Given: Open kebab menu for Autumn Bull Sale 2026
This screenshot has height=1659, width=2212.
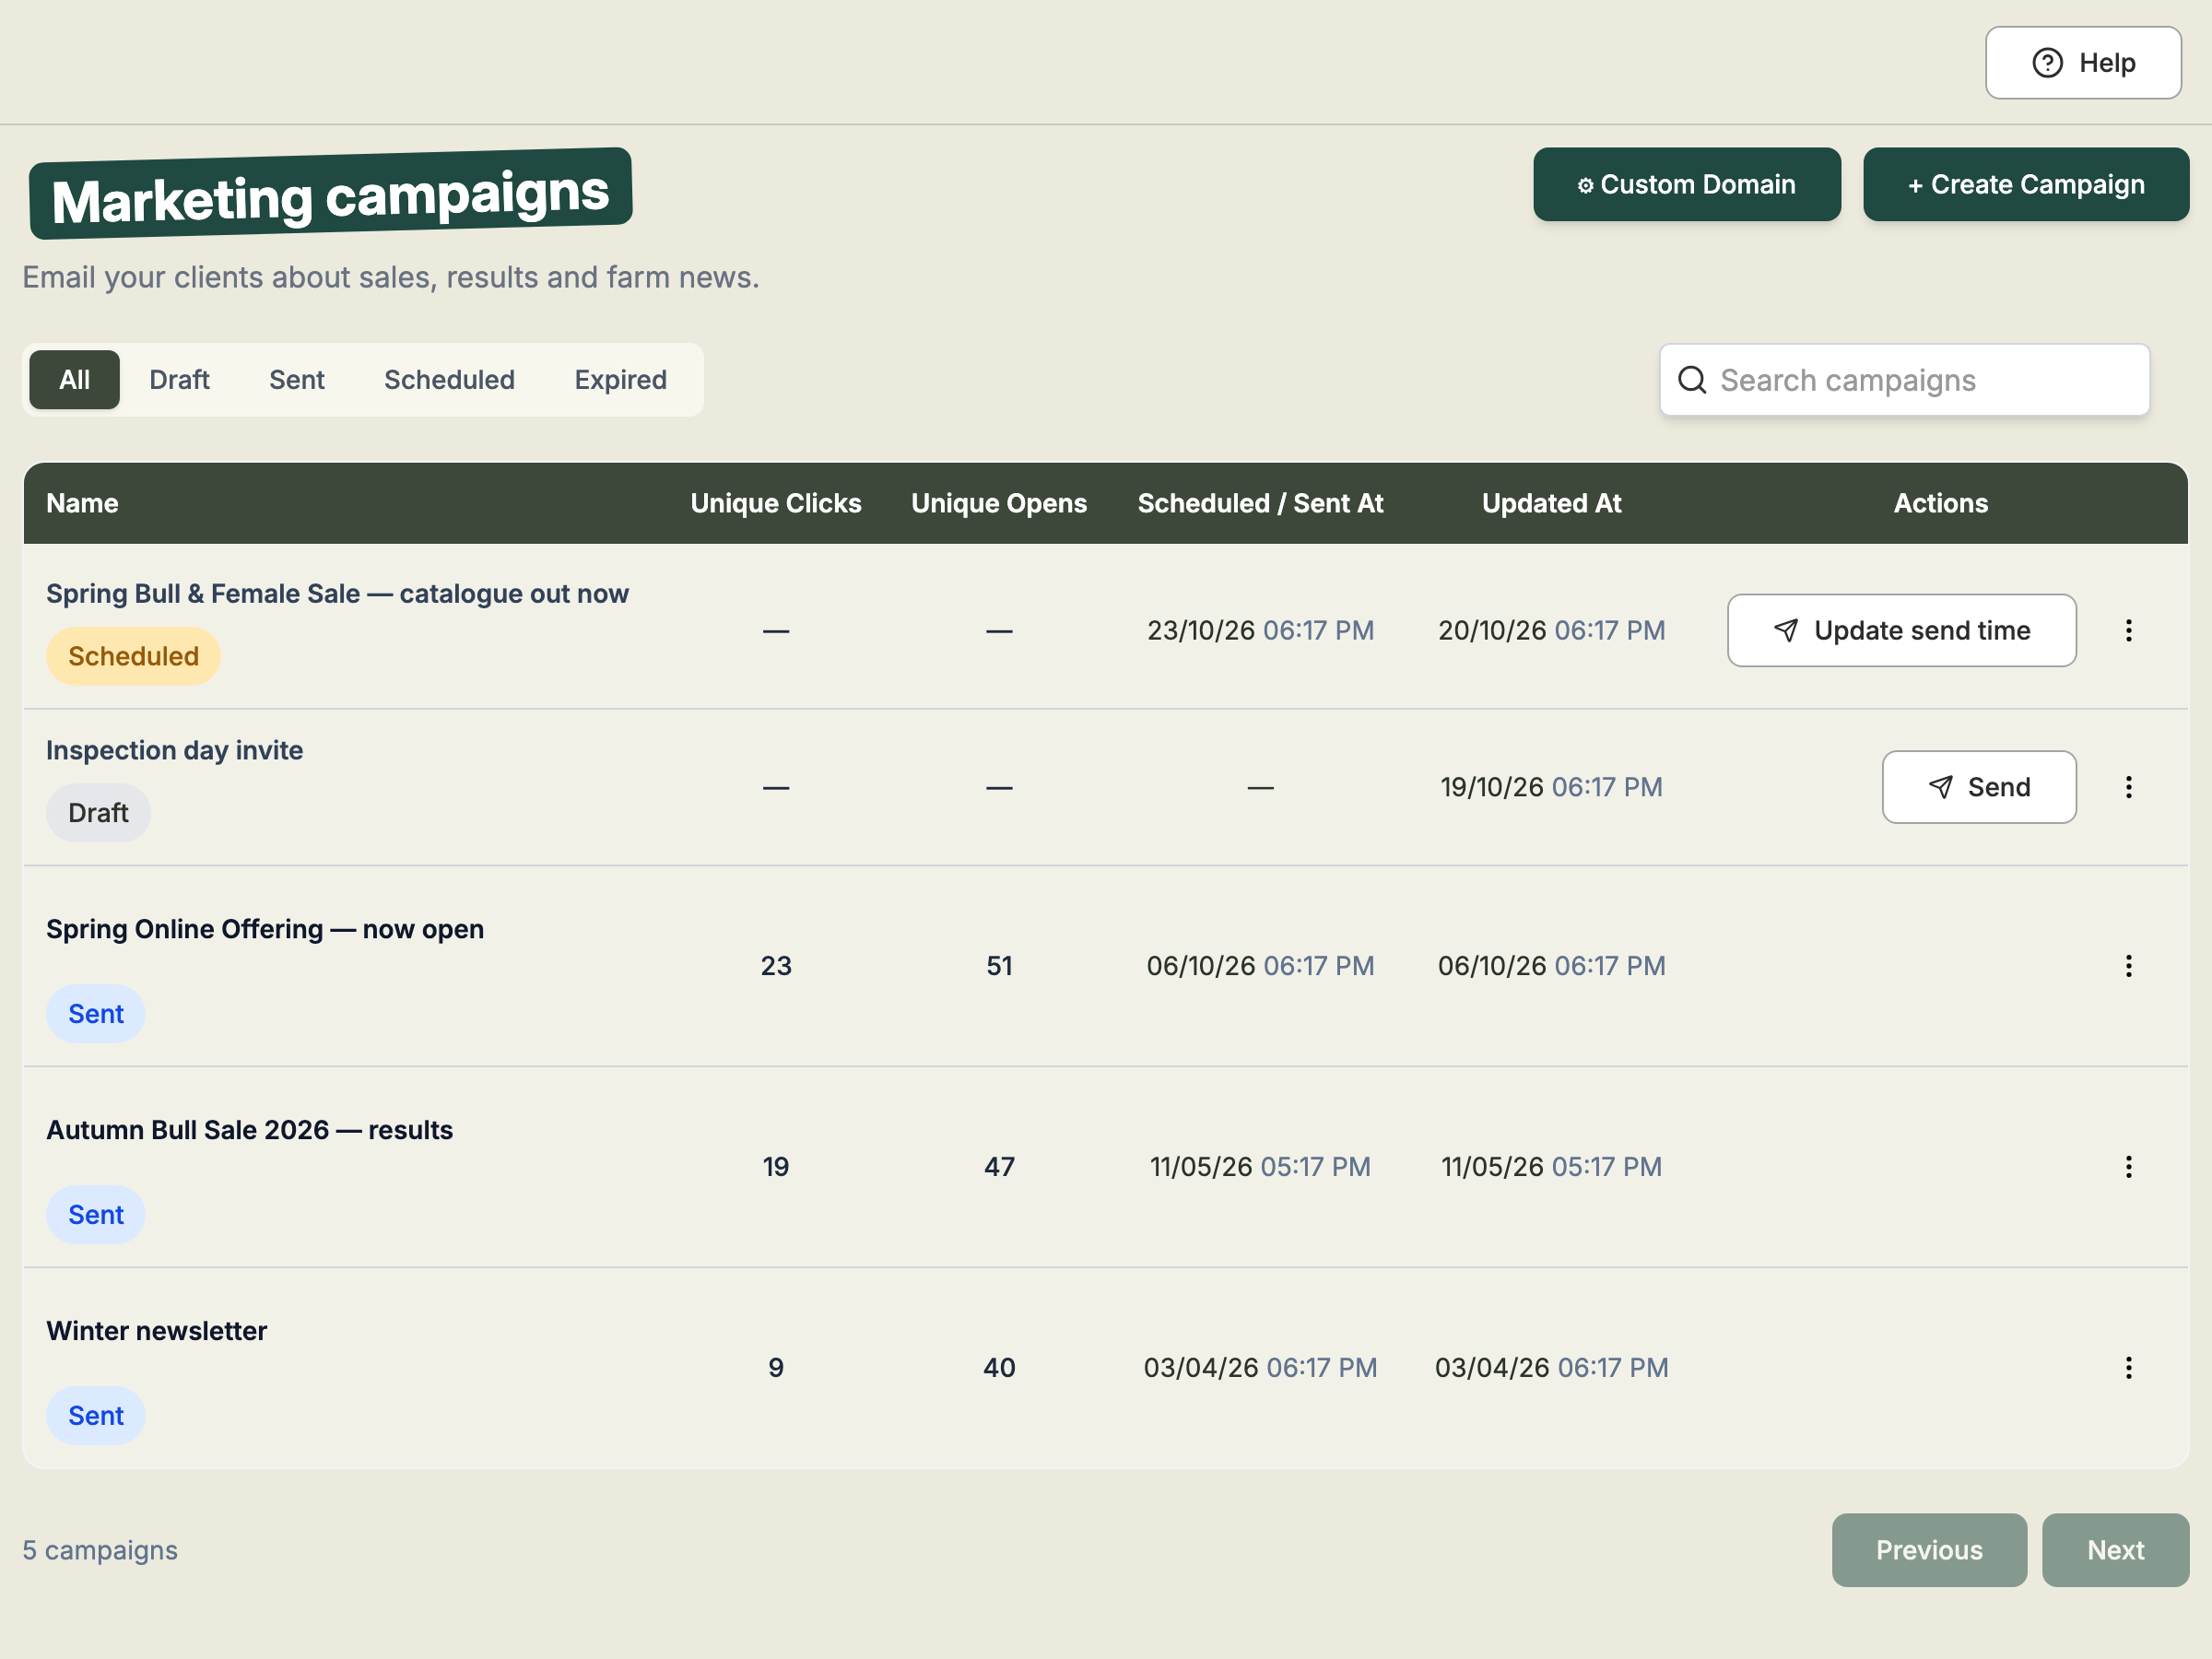Looking at the screenshot, I should tap(2128, 1167).
